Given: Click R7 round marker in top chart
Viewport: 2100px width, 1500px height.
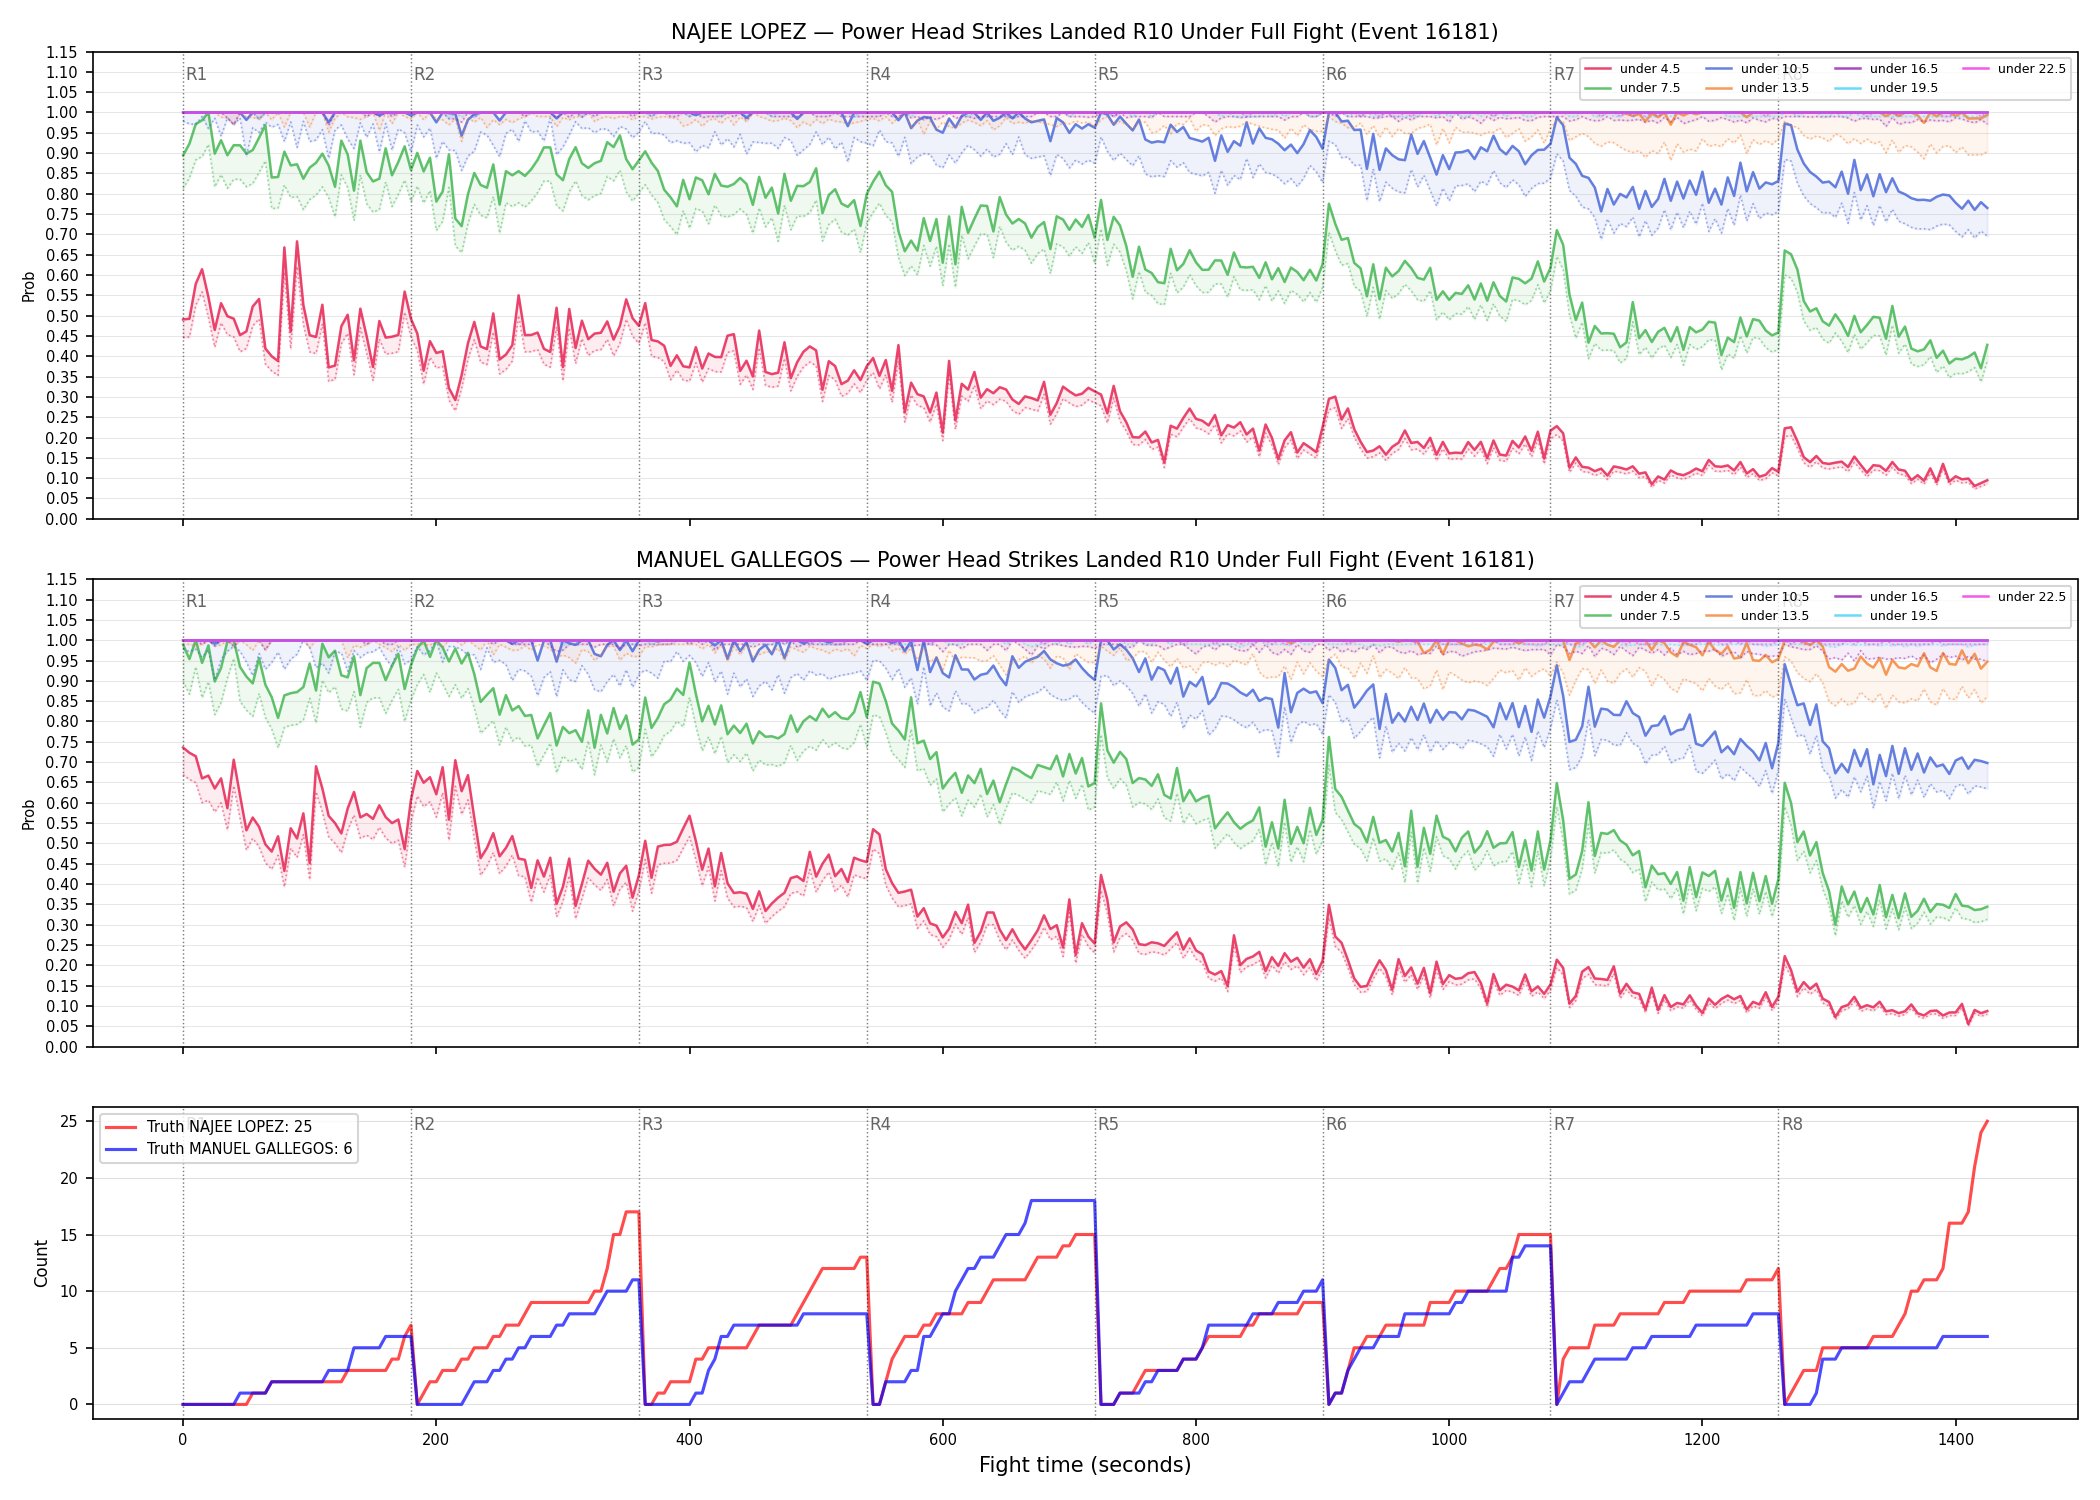Looking at the screenshot, I should pyautogui.click(x=1564, y=74).
